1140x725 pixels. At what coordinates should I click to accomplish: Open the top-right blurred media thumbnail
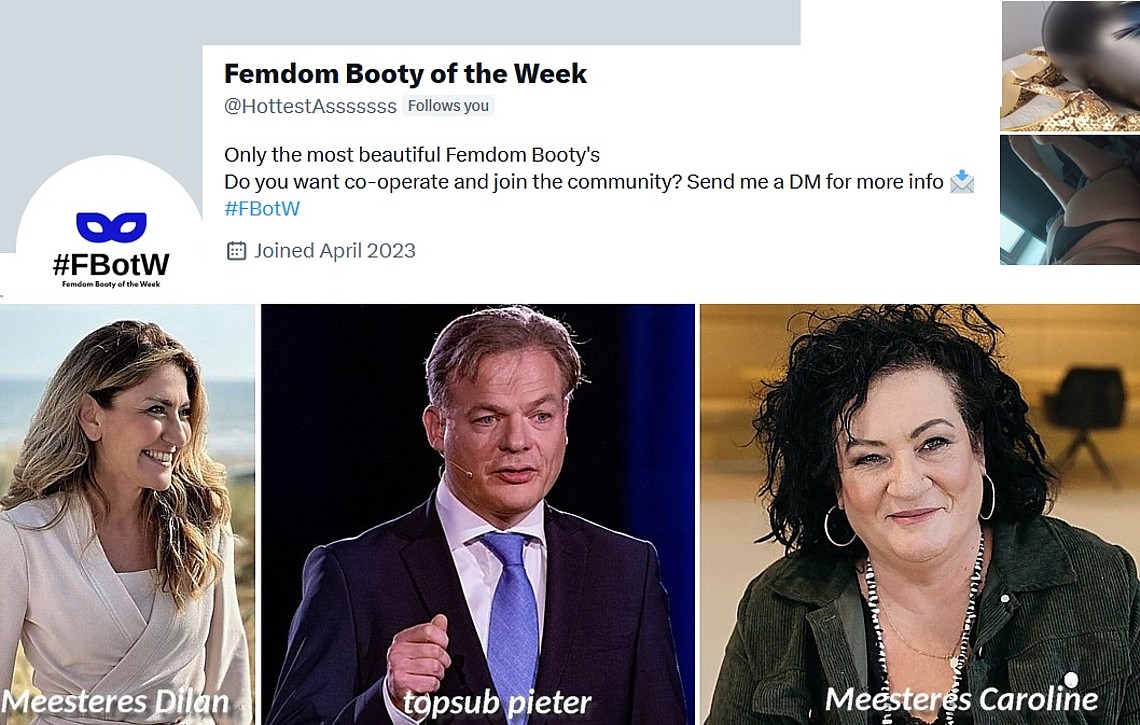(1069, 66)
